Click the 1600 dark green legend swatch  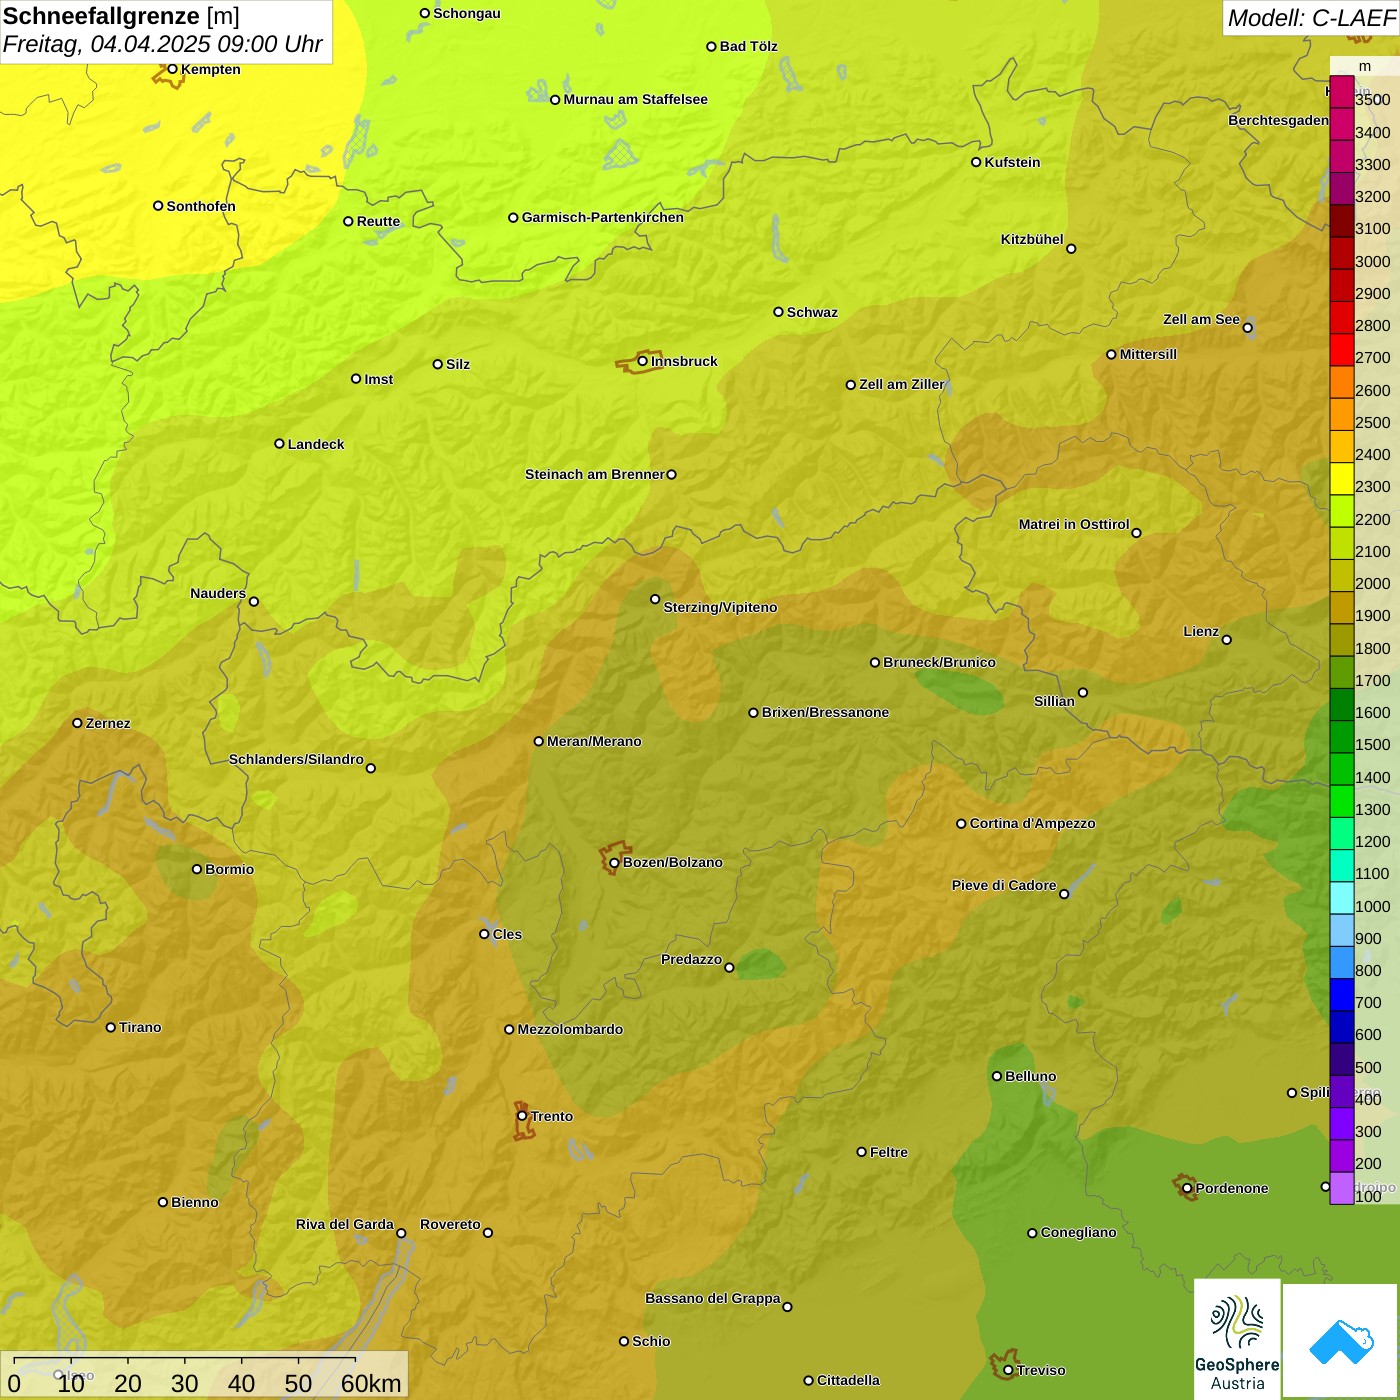(1342, 706)
